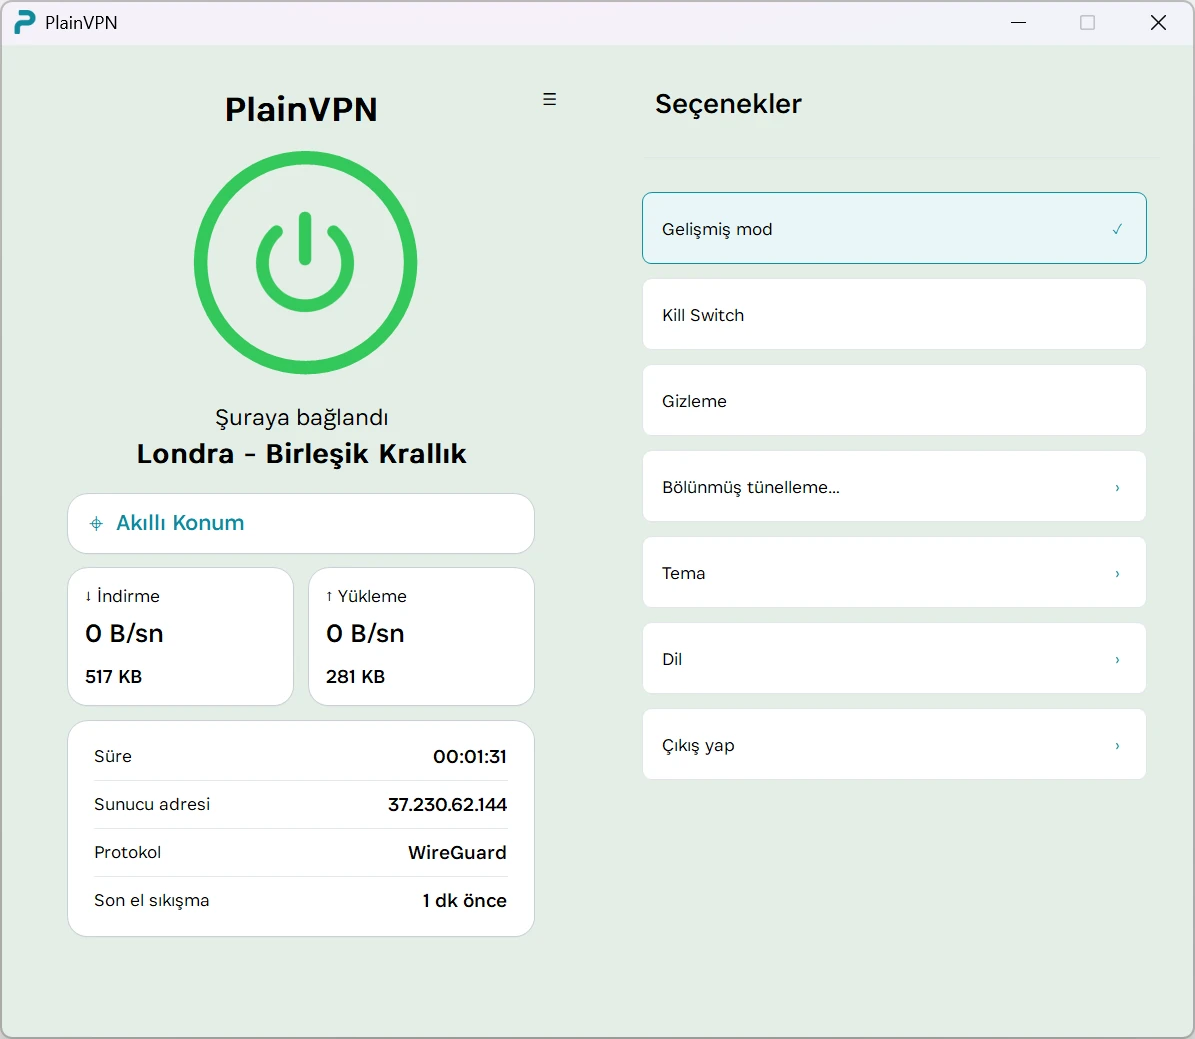The image size is (1195, 1039).
Task: Click the checkmark on Gelişmiş mod
Action: pos(1117,229)
